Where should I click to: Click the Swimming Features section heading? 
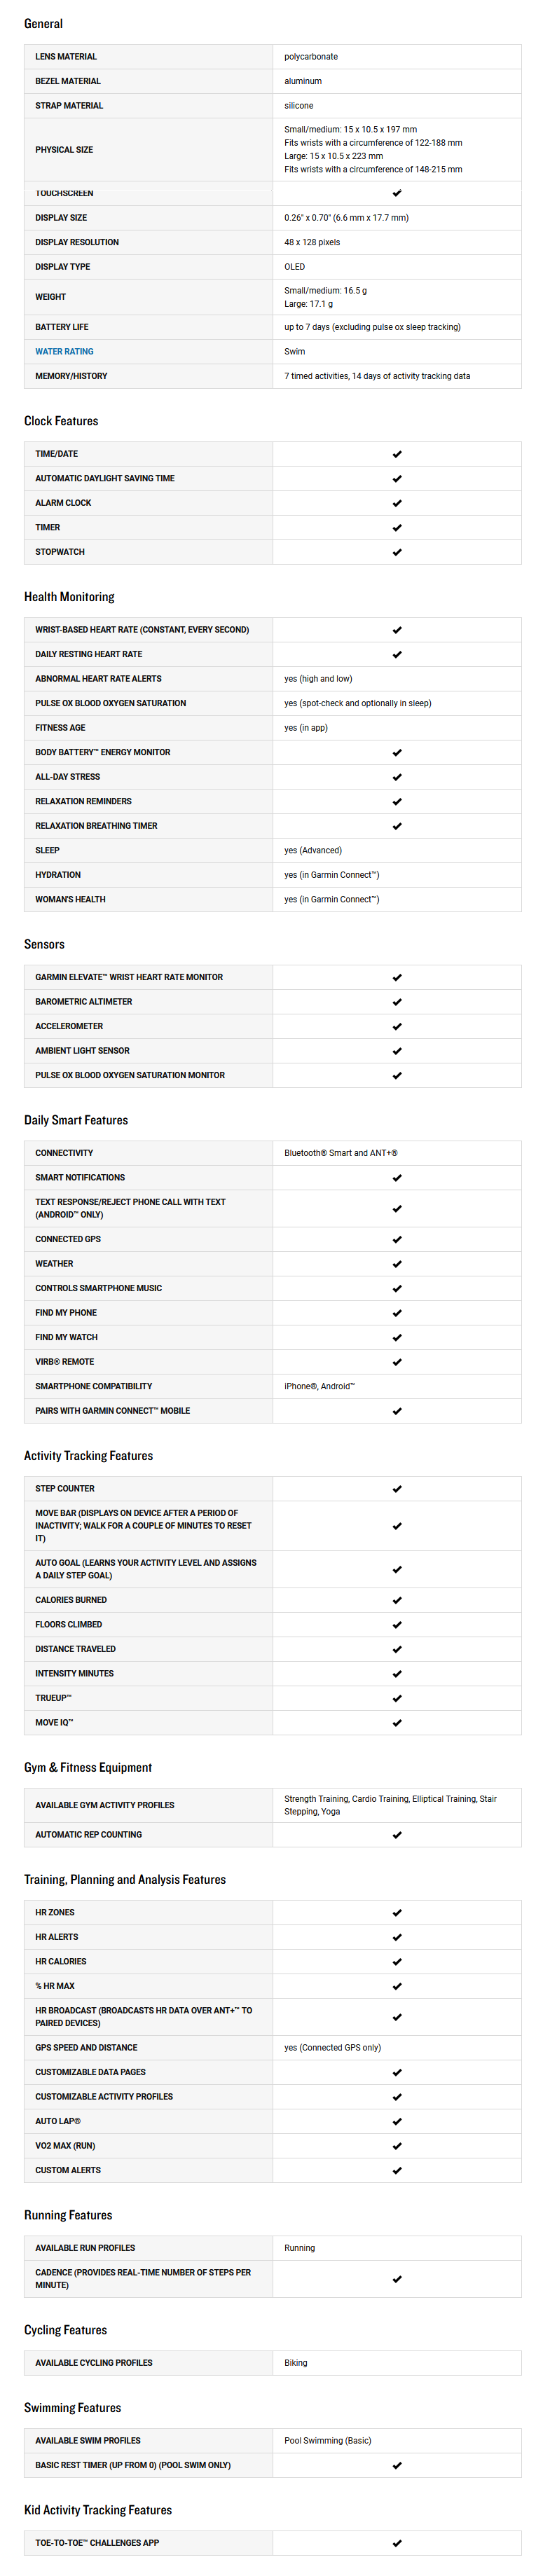[72, 2408]
